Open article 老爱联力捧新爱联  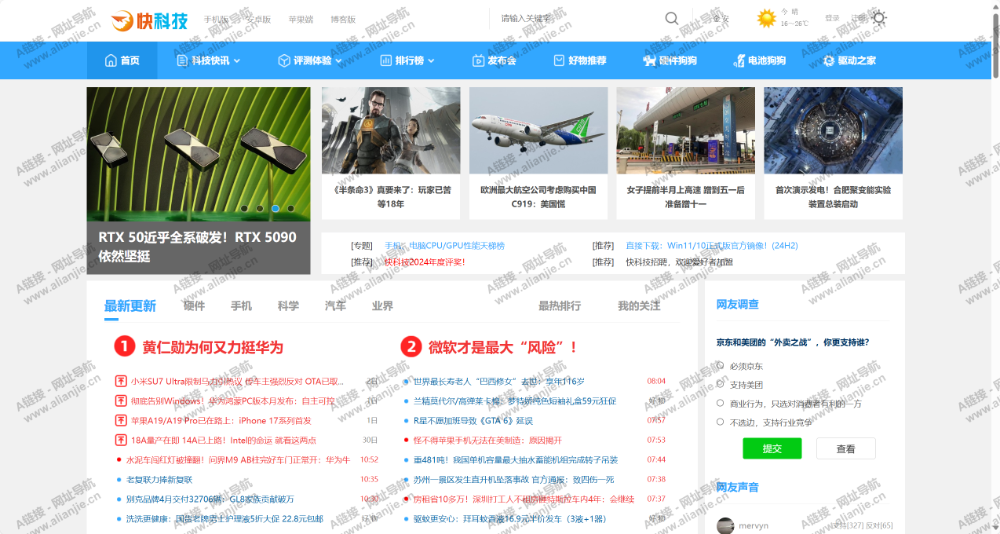pyautogui.click(x=159, y=480)
